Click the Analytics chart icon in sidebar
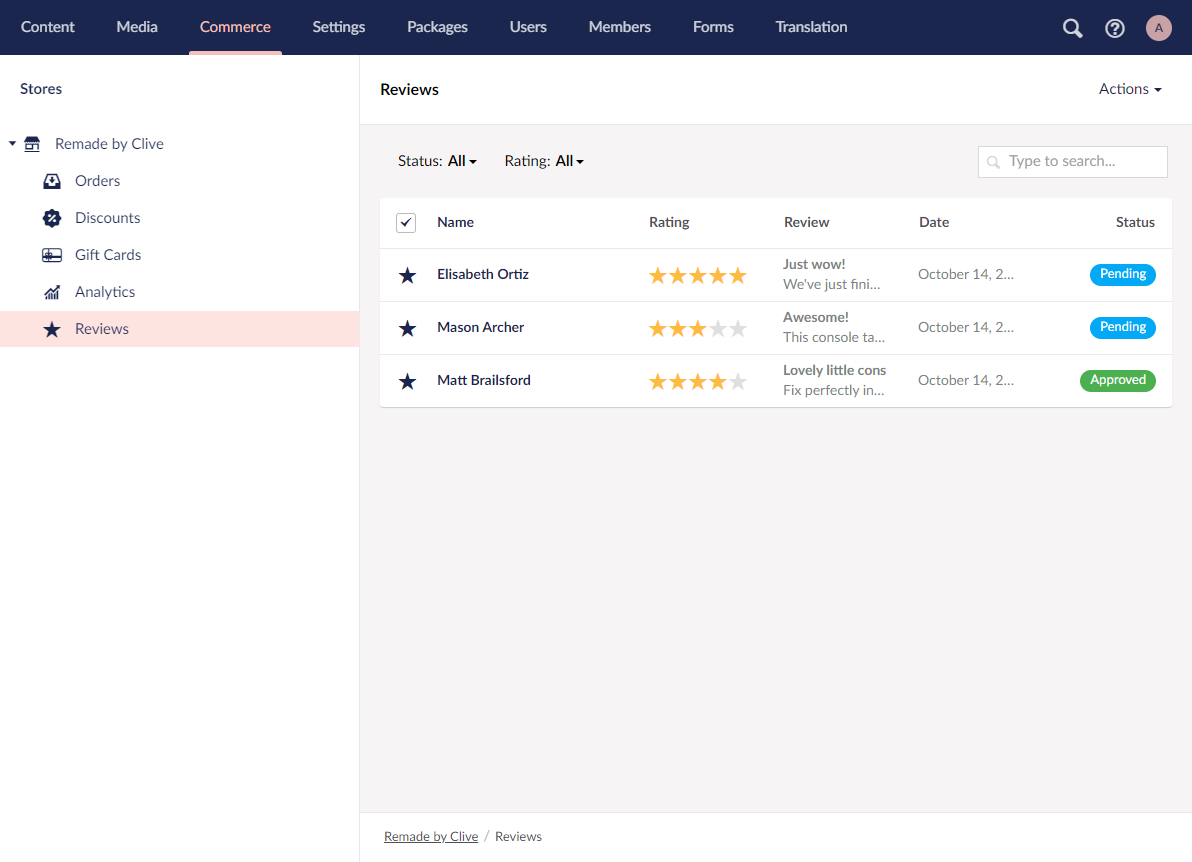 pyautogui.click(x=52, y=292)
